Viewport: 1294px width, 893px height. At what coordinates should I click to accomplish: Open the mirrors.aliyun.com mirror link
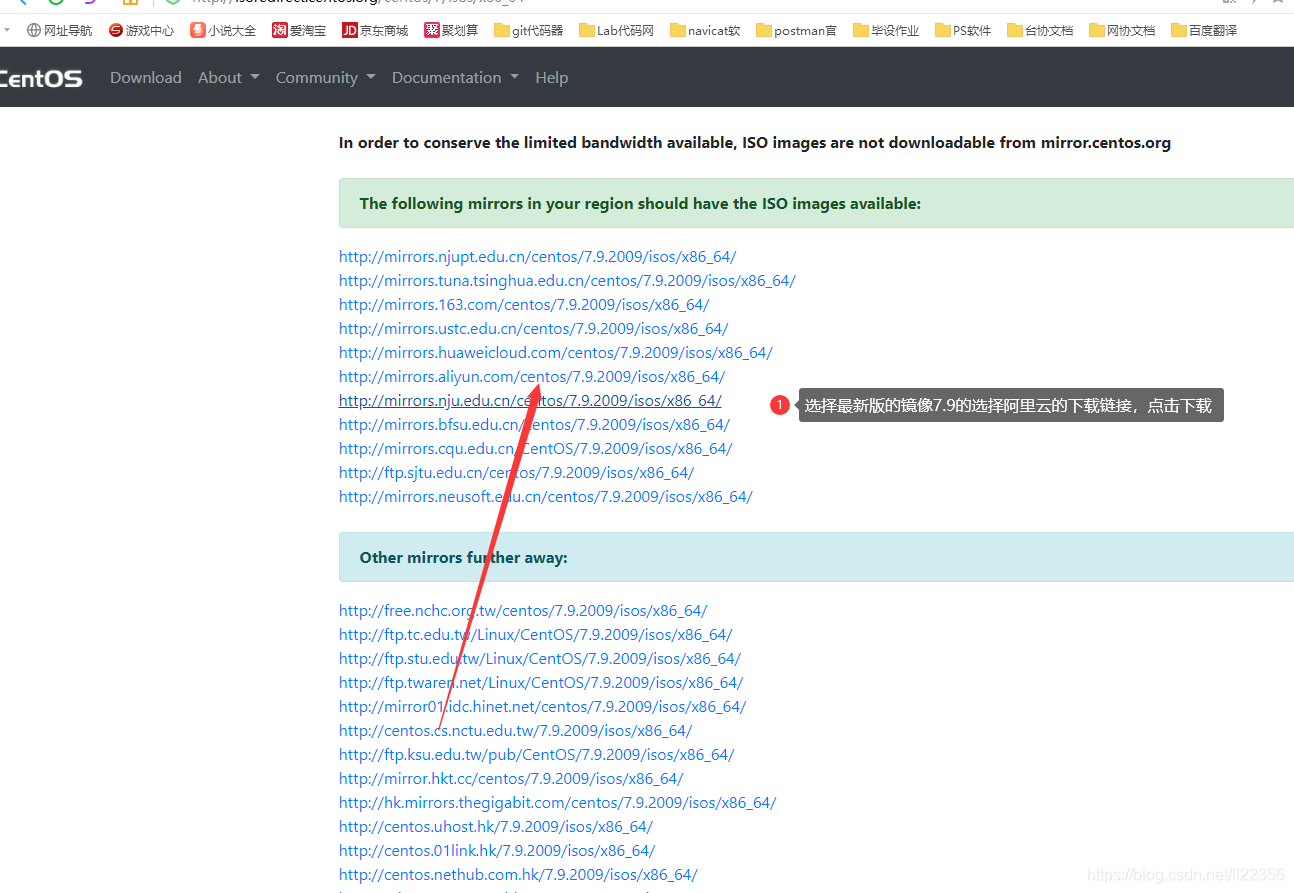(532, 377)
